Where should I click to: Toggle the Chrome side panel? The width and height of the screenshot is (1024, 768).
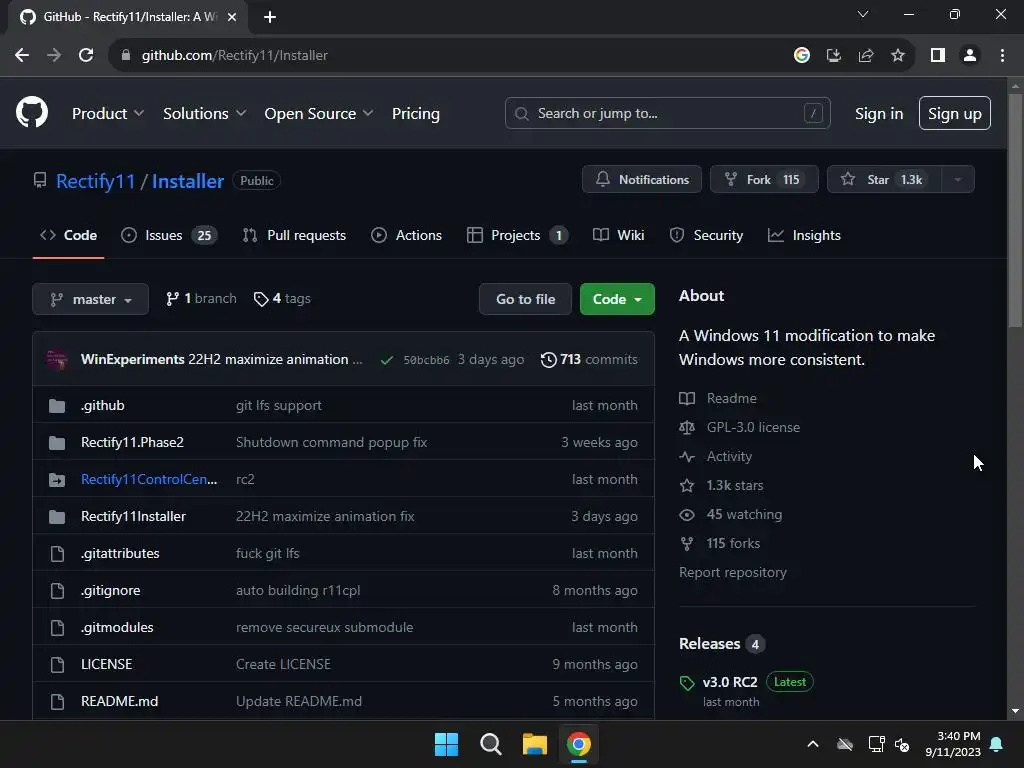click(938, 56)
